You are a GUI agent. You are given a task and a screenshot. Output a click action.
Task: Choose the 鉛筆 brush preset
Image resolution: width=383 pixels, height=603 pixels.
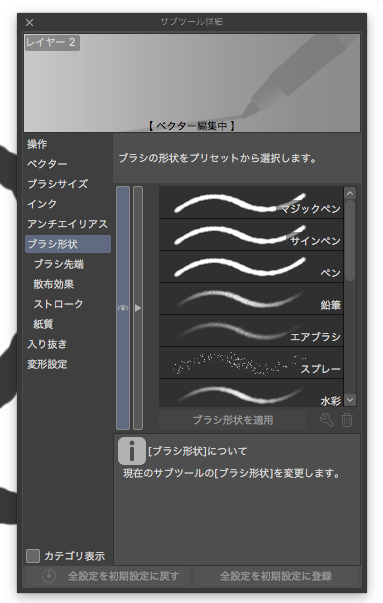[x=251, y=299]
